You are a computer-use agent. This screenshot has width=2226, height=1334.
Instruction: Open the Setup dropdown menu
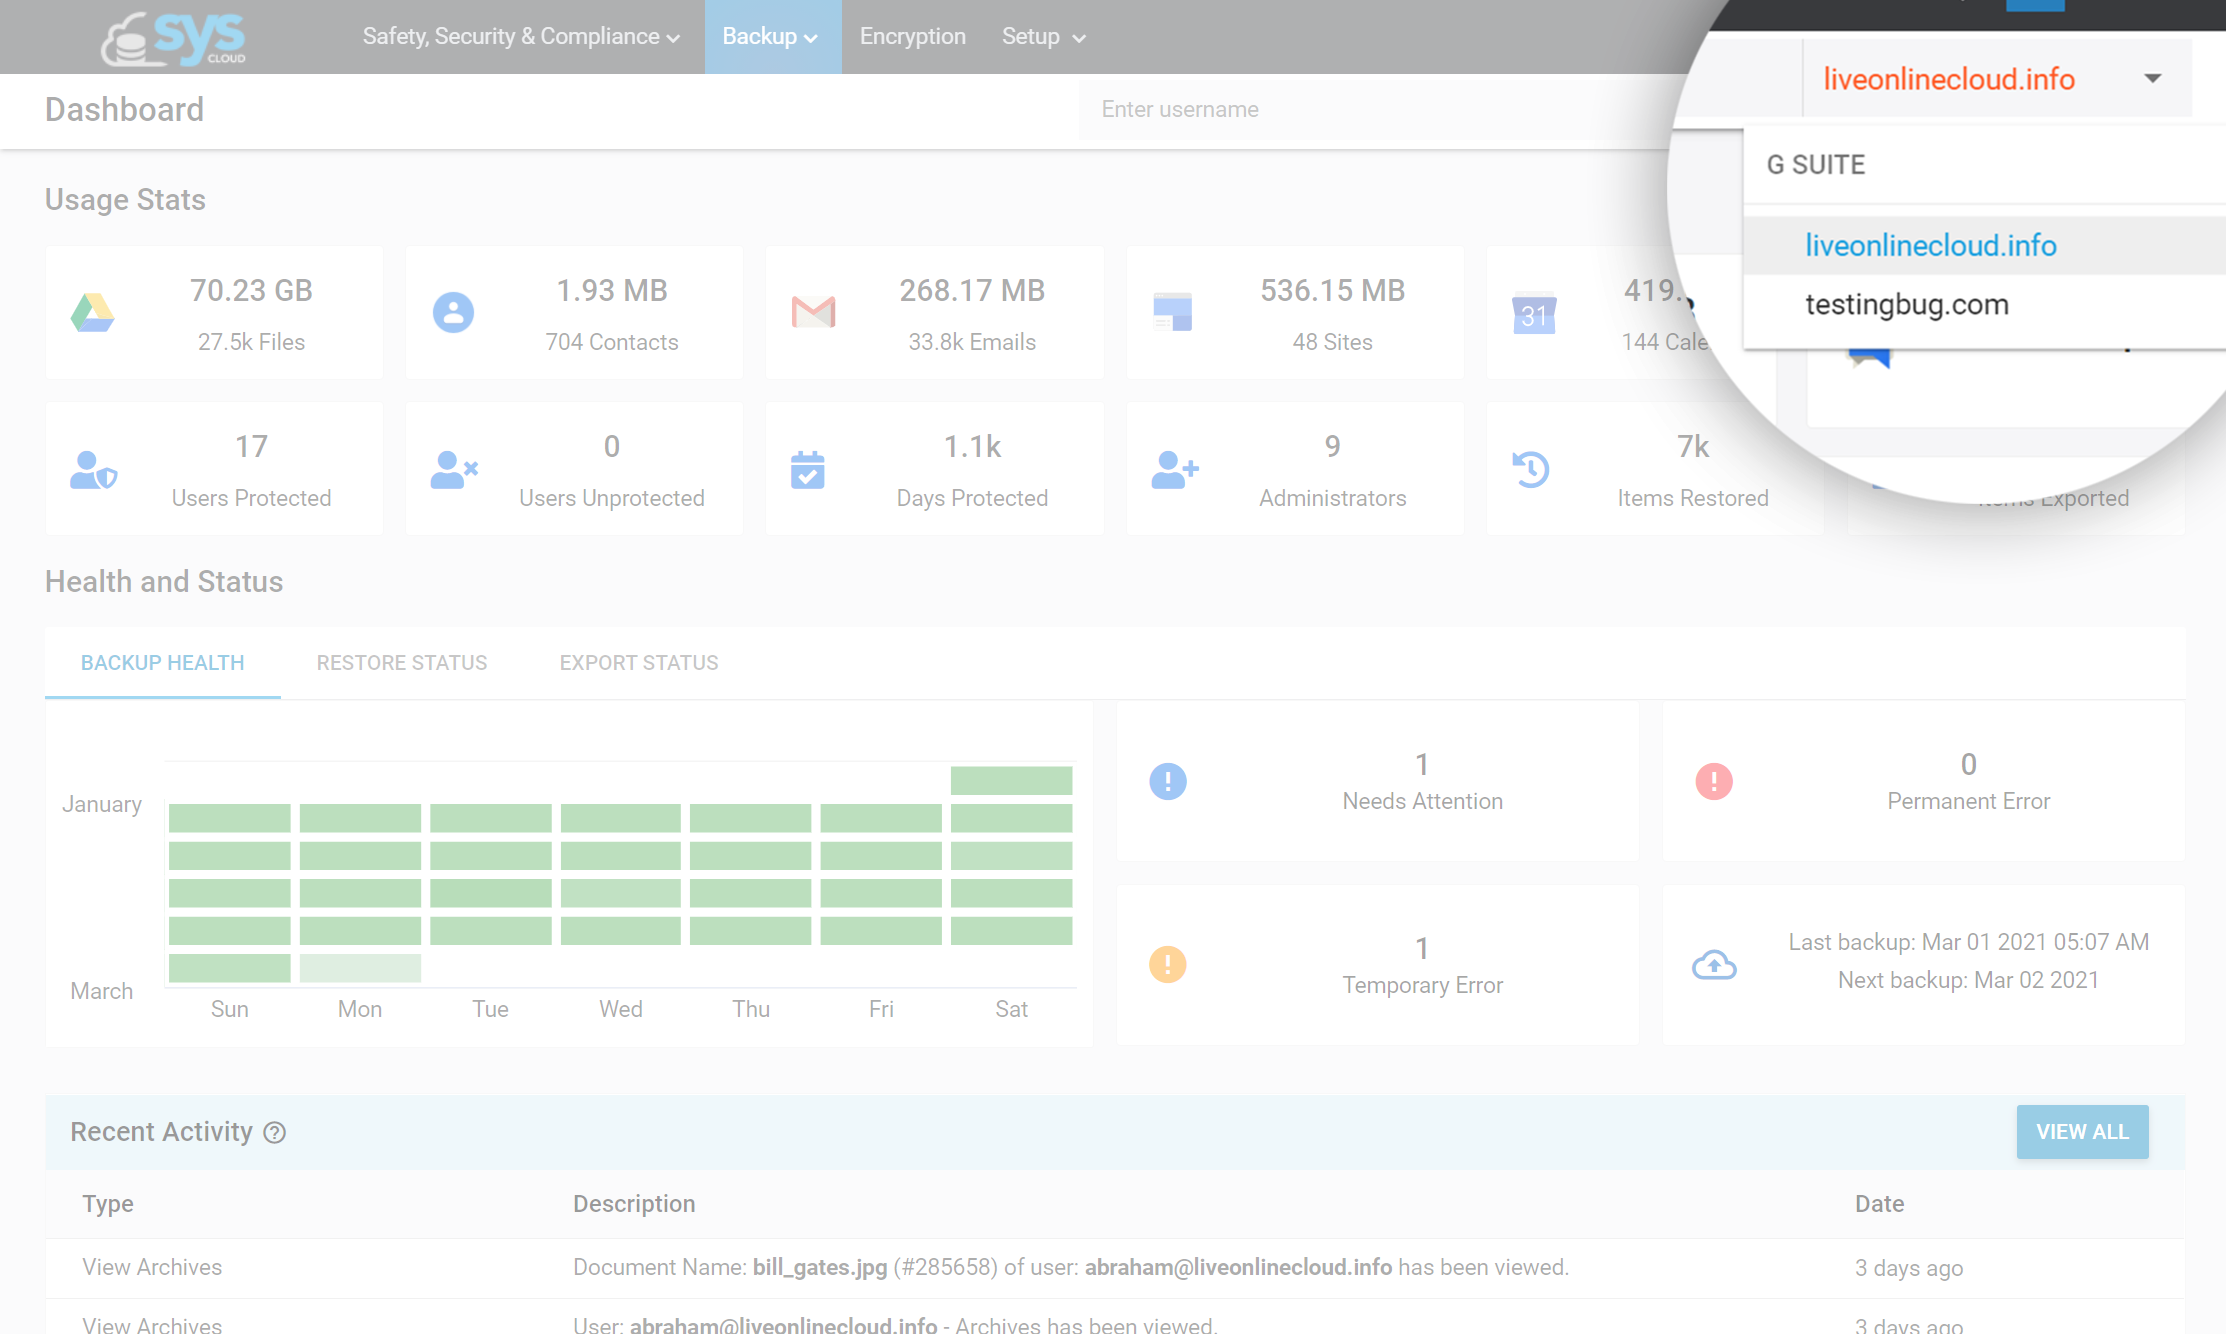click(x=1043, y=37)
